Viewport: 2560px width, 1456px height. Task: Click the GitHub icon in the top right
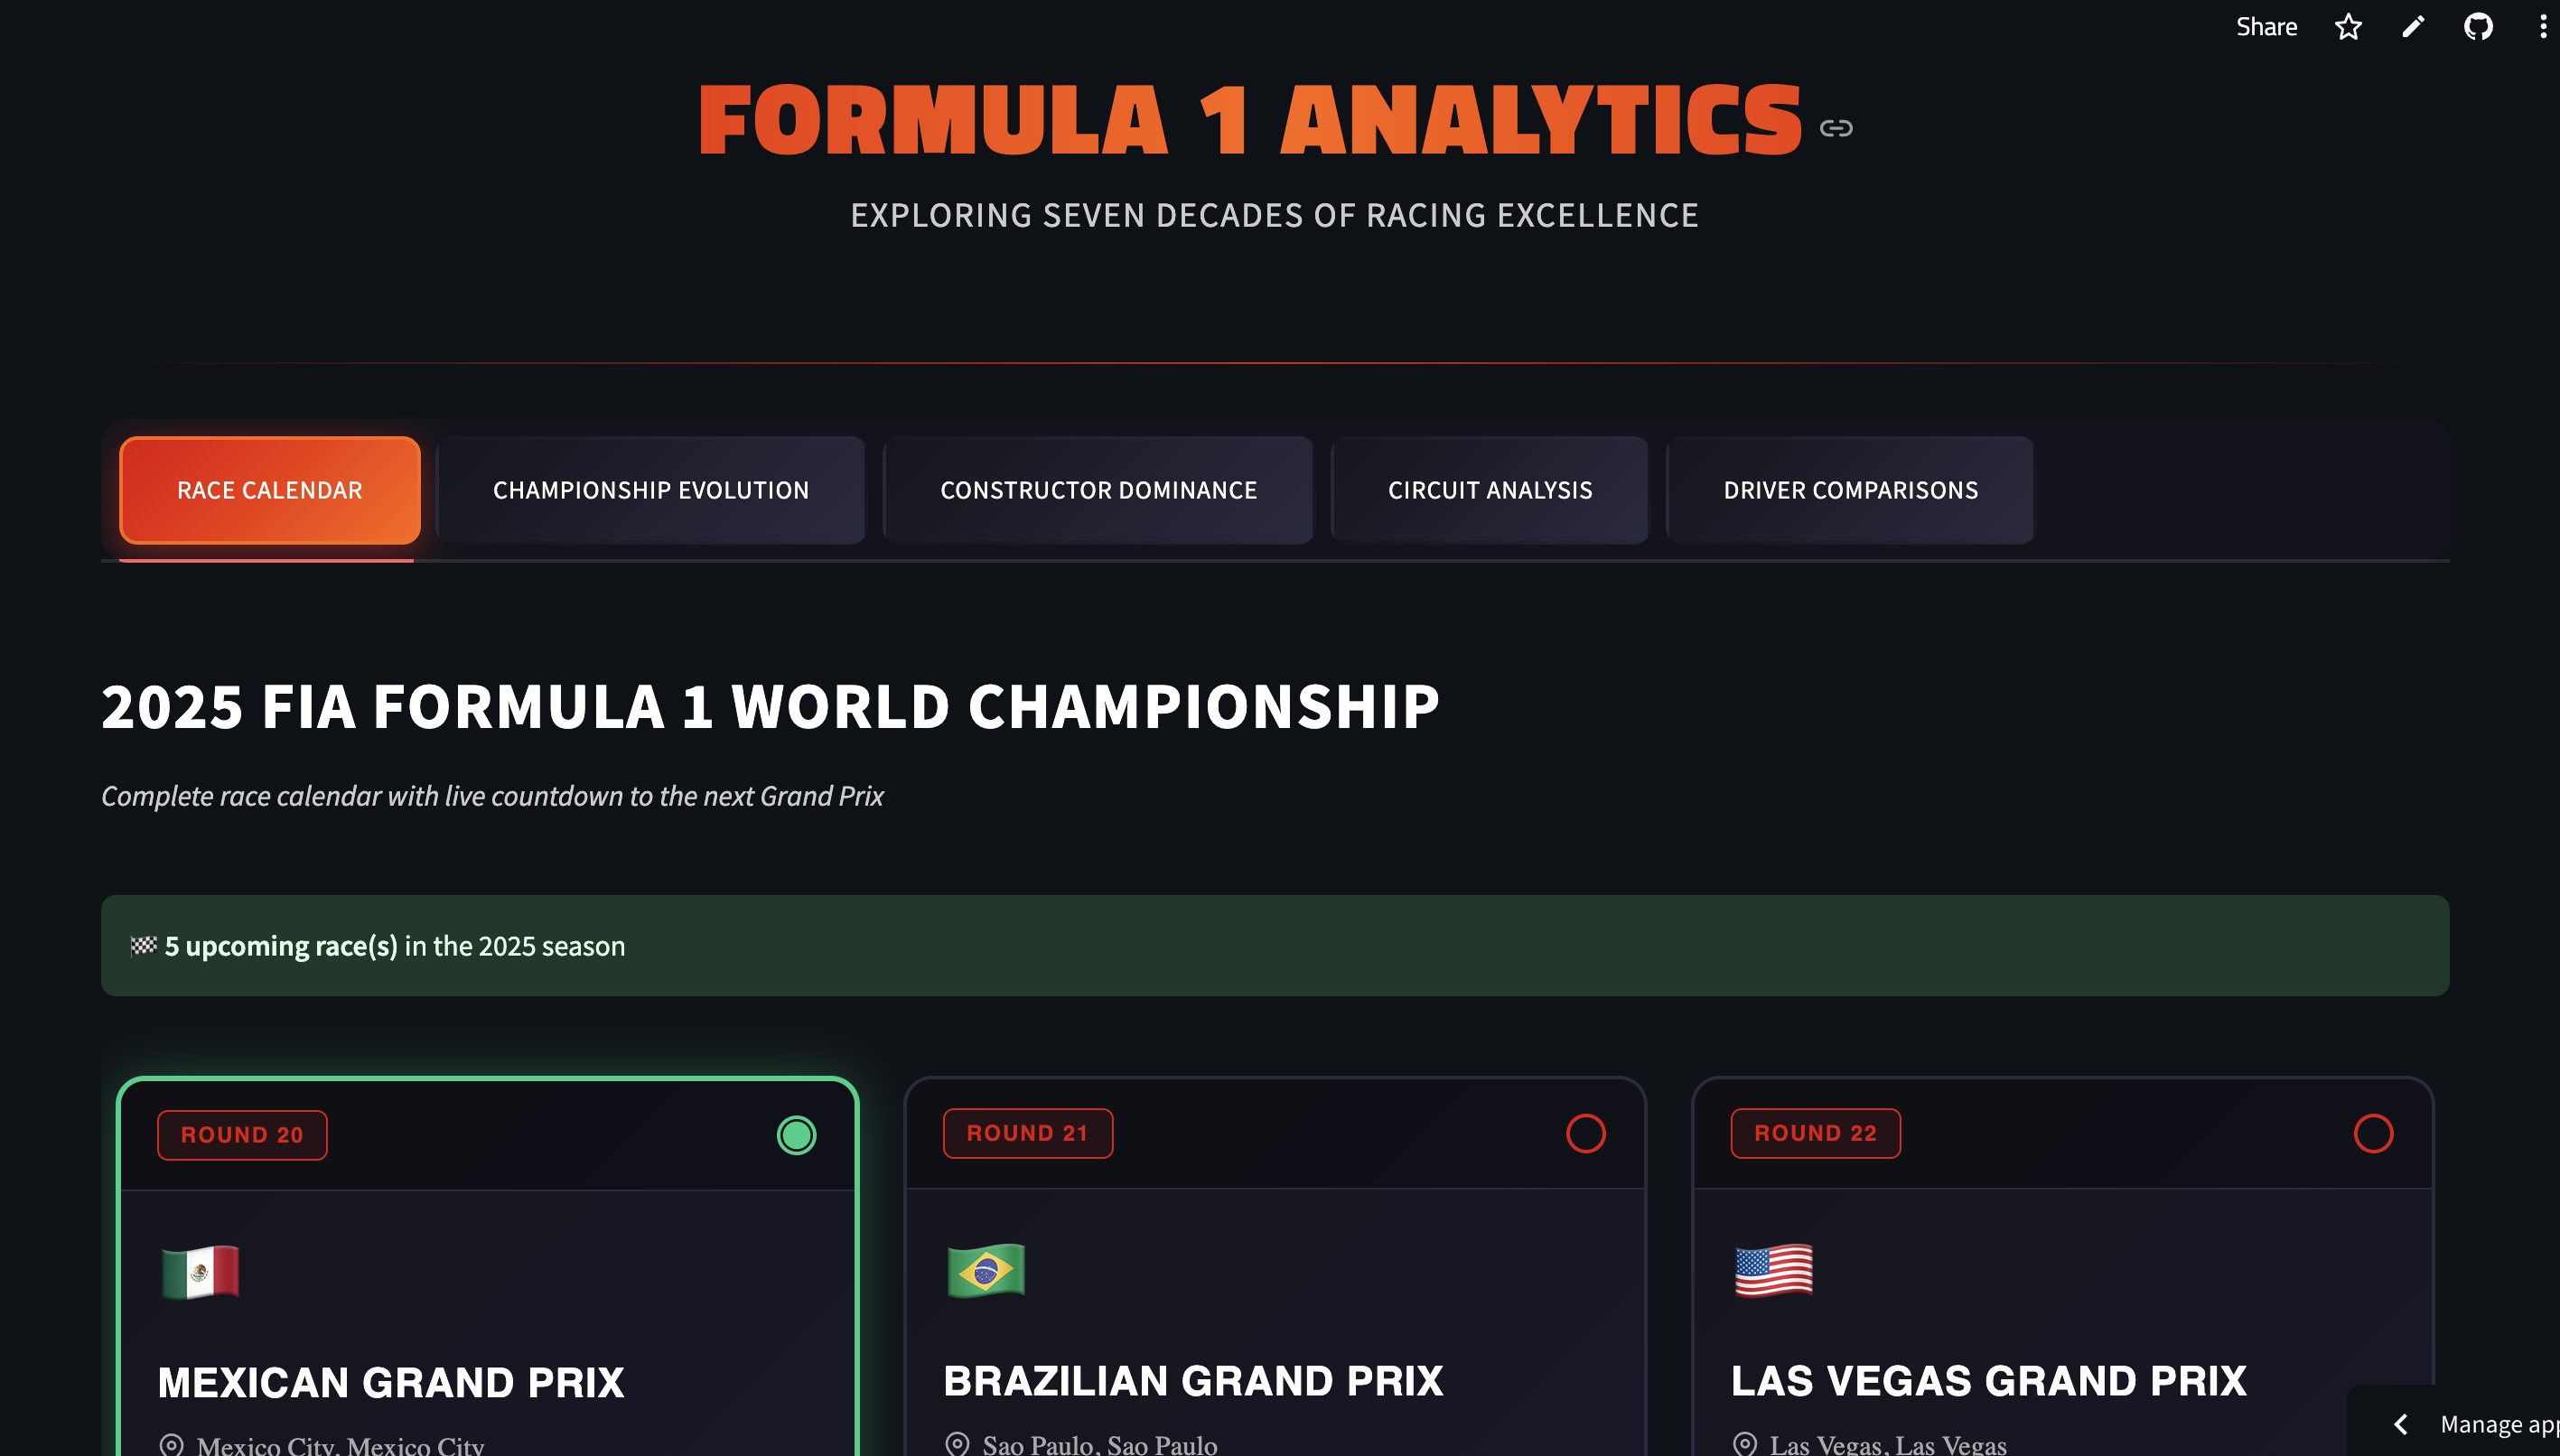[2479, 26]
